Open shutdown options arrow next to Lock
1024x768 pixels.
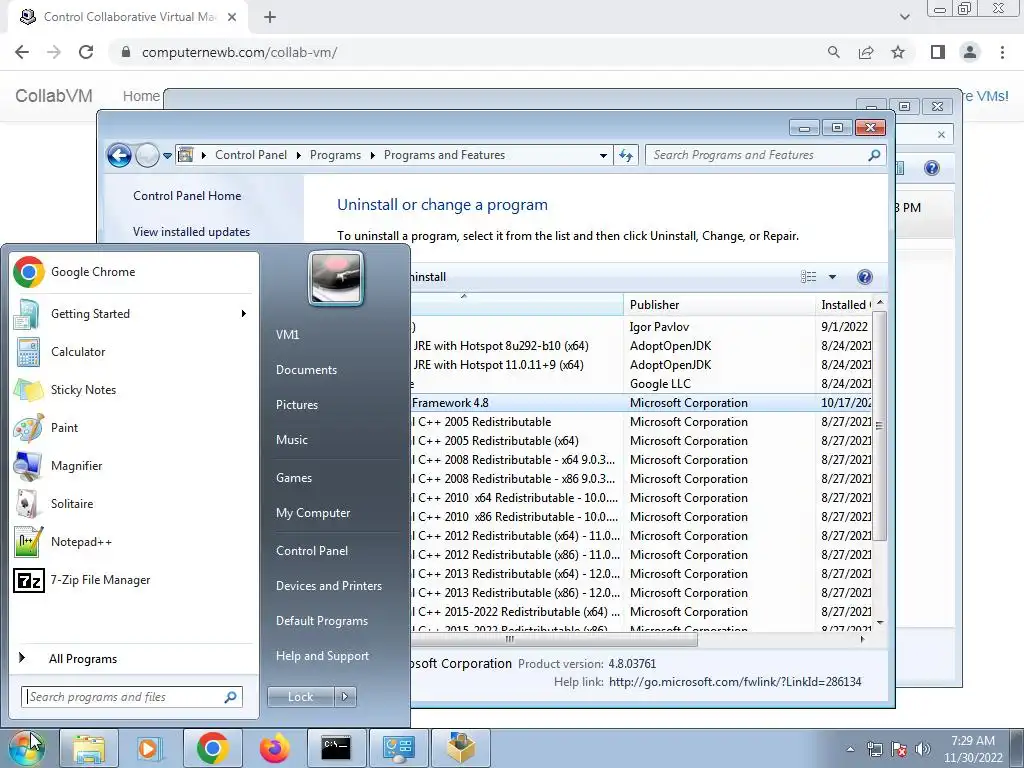(345, 697)
